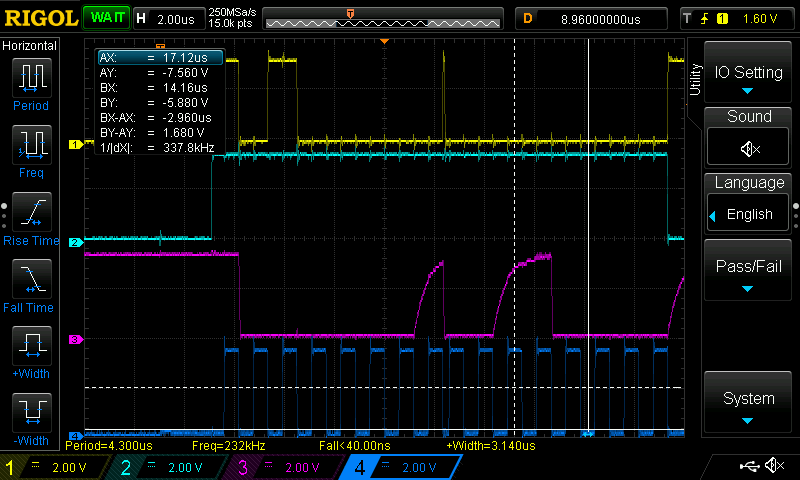This screenshot has height=480, width=800.
Task: Click the Freq=232kHz measurement result
Action: [x=229, y=445]
